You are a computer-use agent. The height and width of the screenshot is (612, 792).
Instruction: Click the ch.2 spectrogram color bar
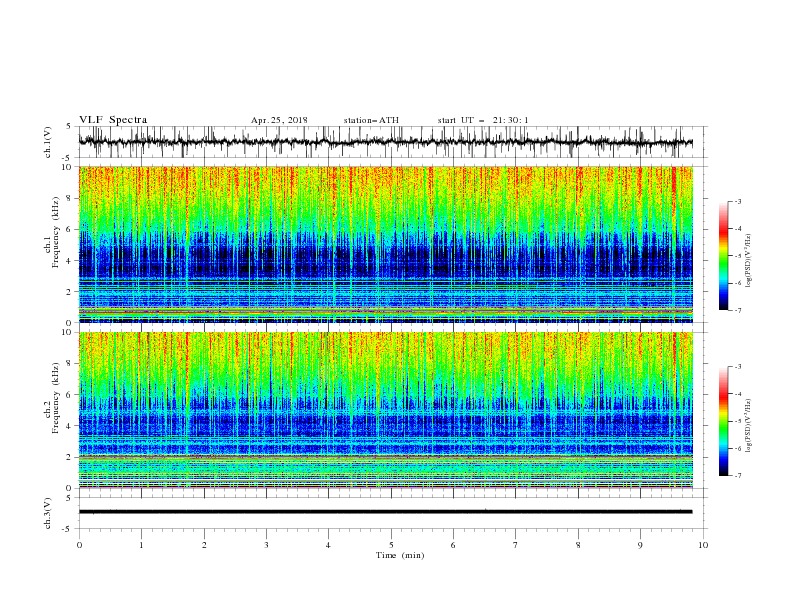click(x=723, y=421)
